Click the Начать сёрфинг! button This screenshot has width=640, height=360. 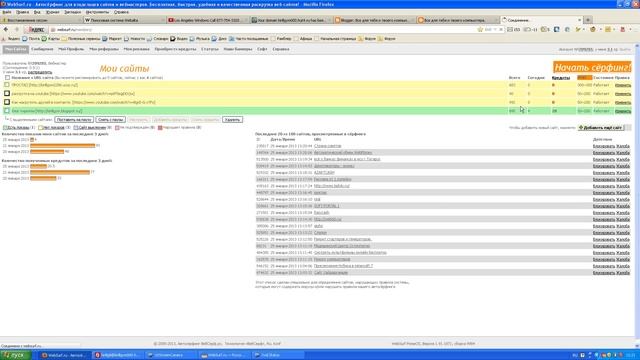pos(592,67)
